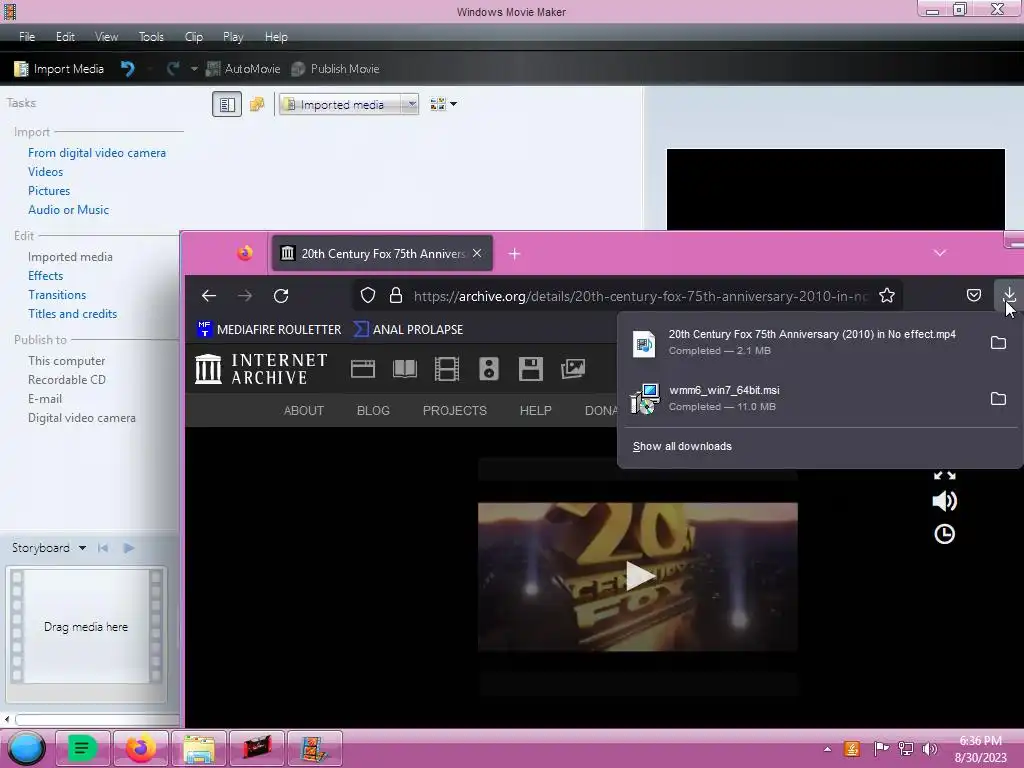Open the thumbnail Views dropdown

pyautogui.click(x=443, y=104)
